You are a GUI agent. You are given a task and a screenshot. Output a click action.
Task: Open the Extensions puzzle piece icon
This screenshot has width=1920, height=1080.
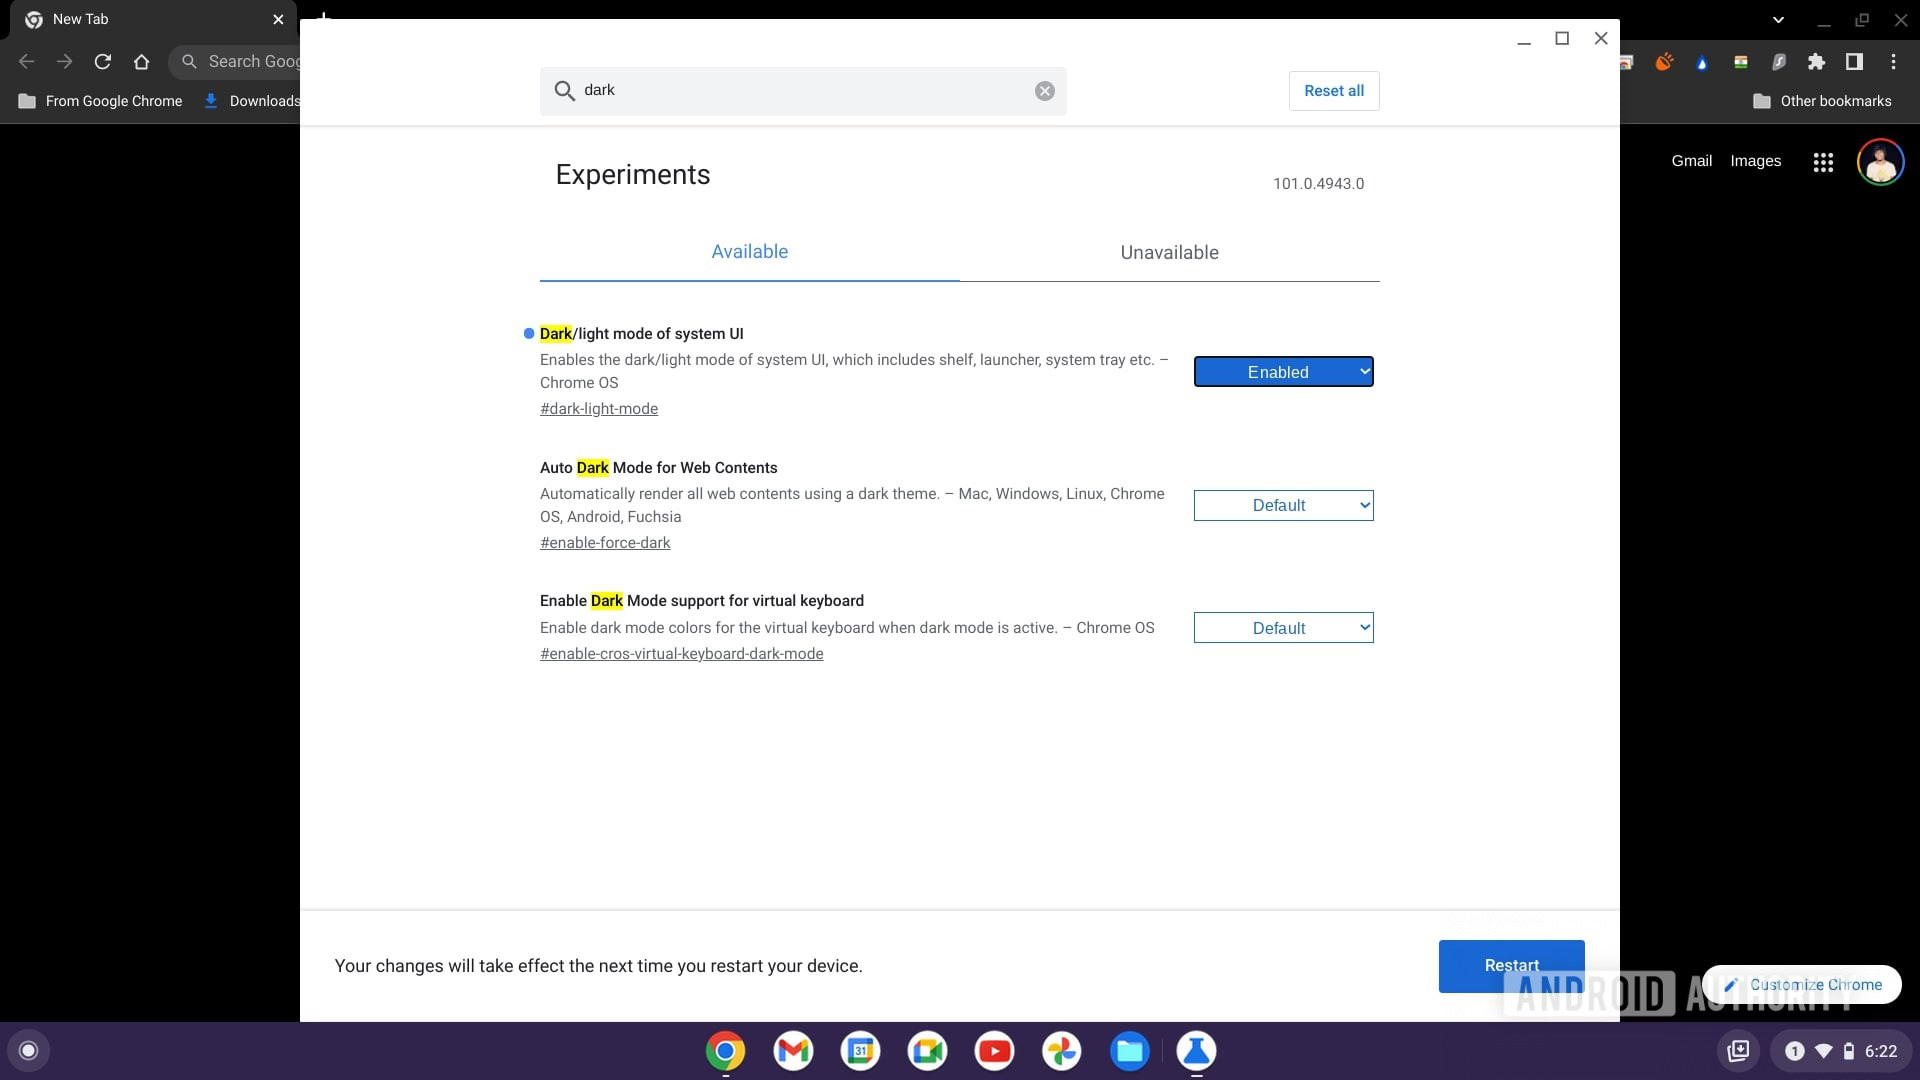pos(1817,61)
